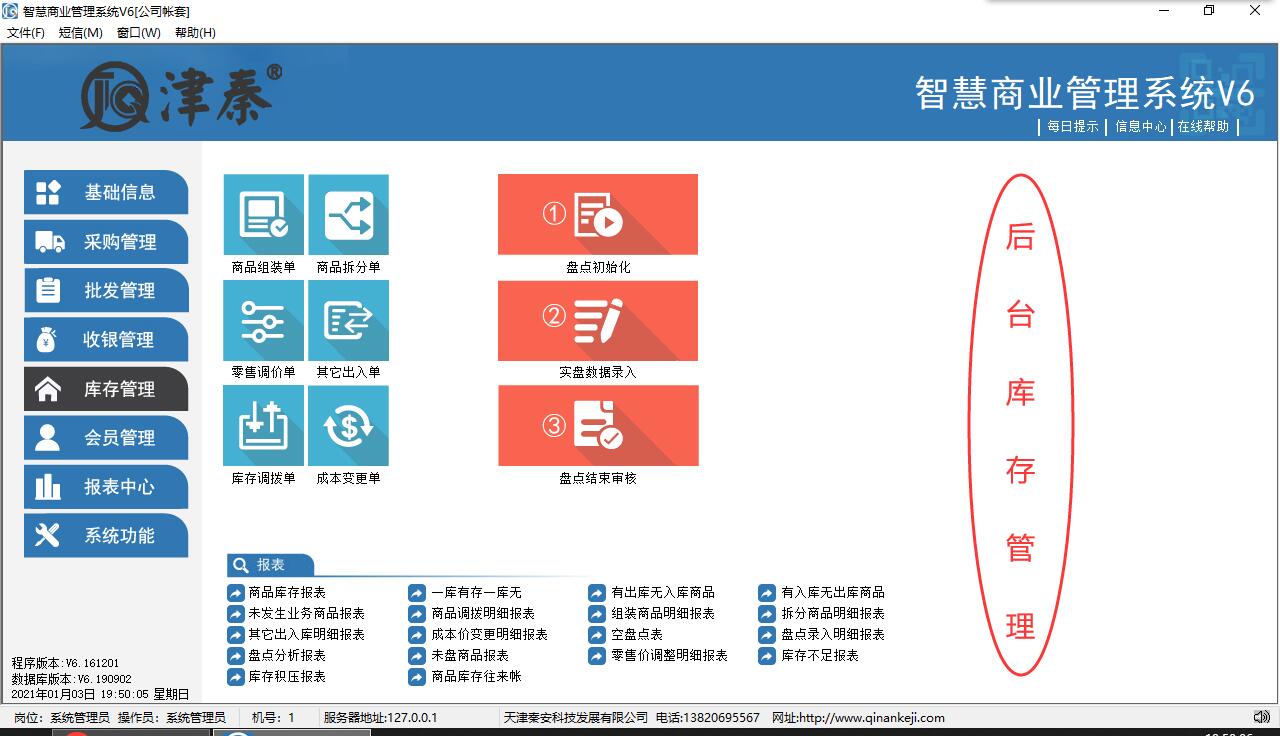Click step 3 盘点结束审核 tile
Screen dimensions: 1280x736
[x=597, y=426]
